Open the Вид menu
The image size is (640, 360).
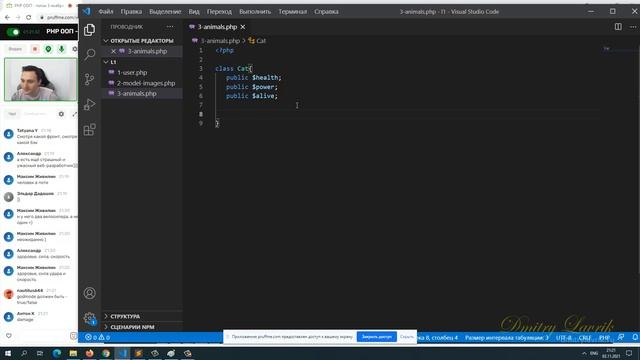[194, 11]
